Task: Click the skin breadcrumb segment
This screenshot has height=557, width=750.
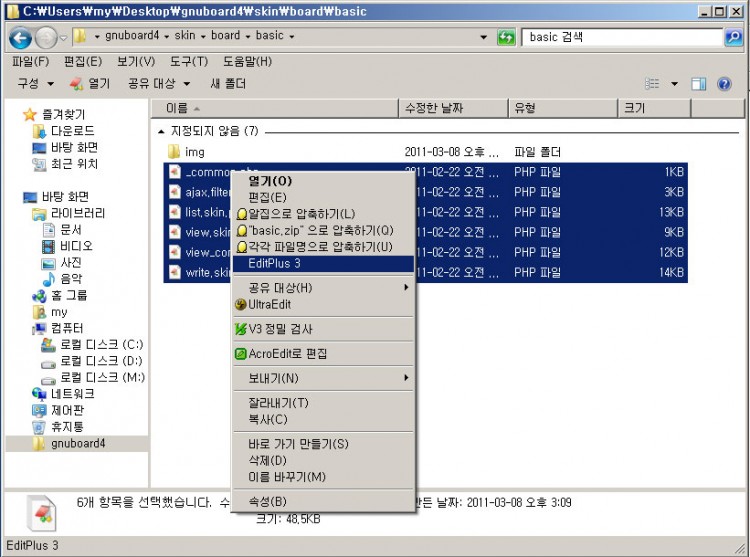Action: (x=185, y=35)
